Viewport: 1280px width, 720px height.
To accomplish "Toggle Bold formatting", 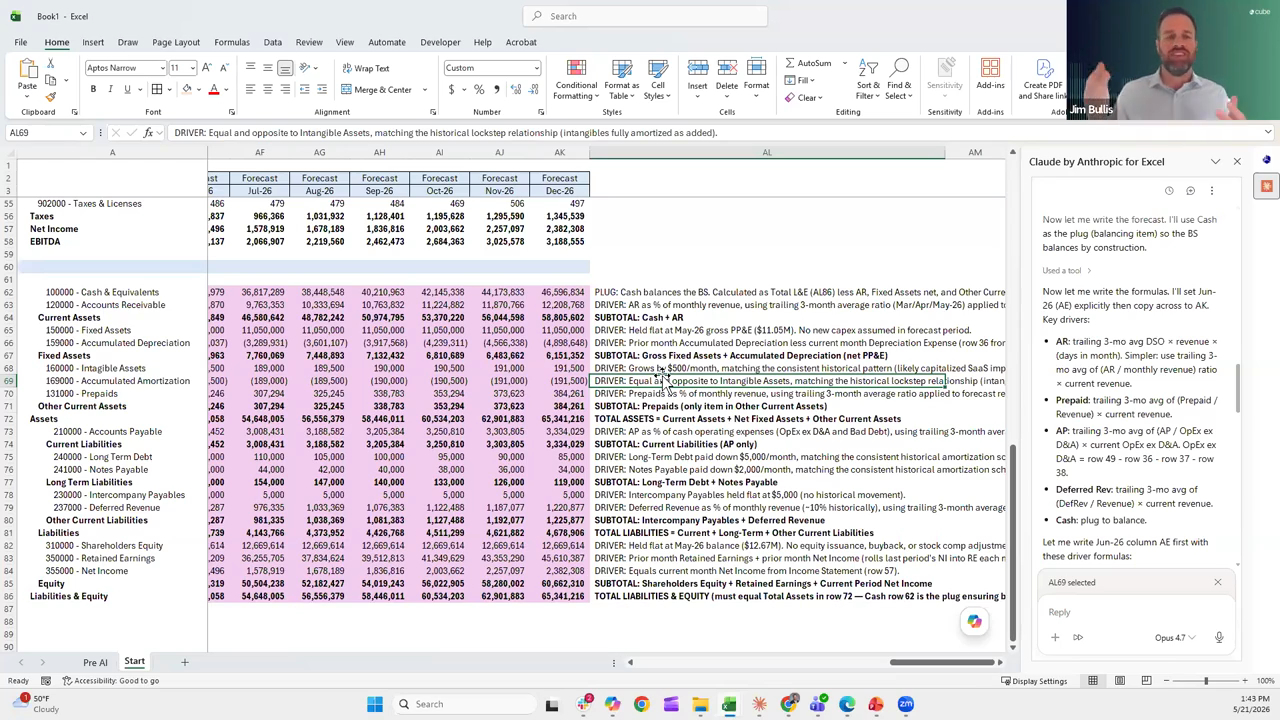I will click(x=93, y=89).
